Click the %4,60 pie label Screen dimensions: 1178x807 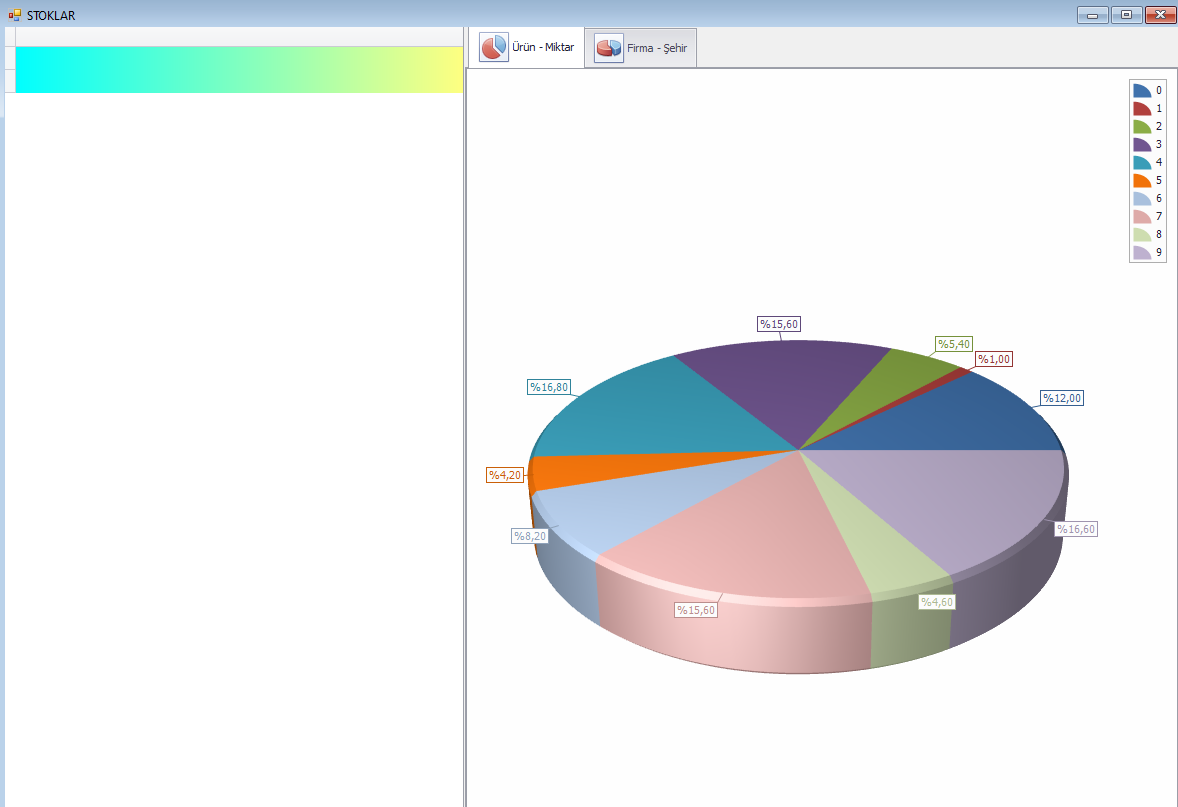[937, 602]
